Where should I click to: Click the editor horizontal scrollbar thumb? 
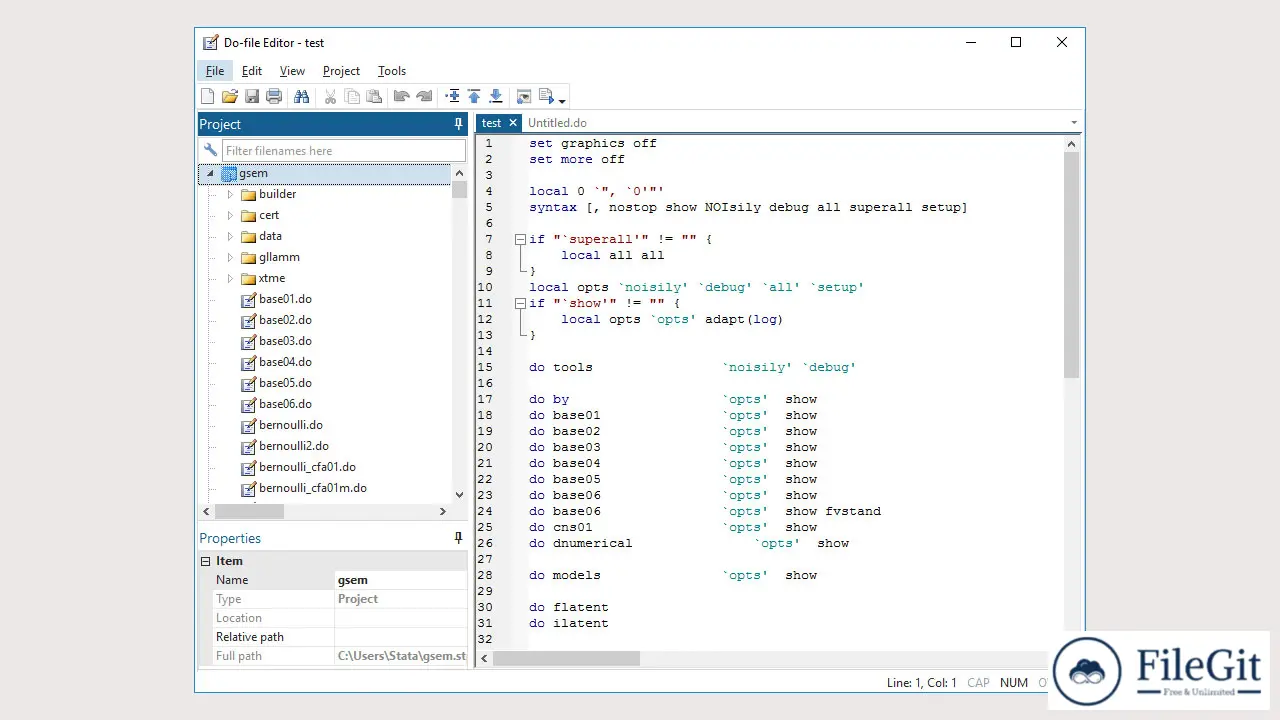[566, 658]
